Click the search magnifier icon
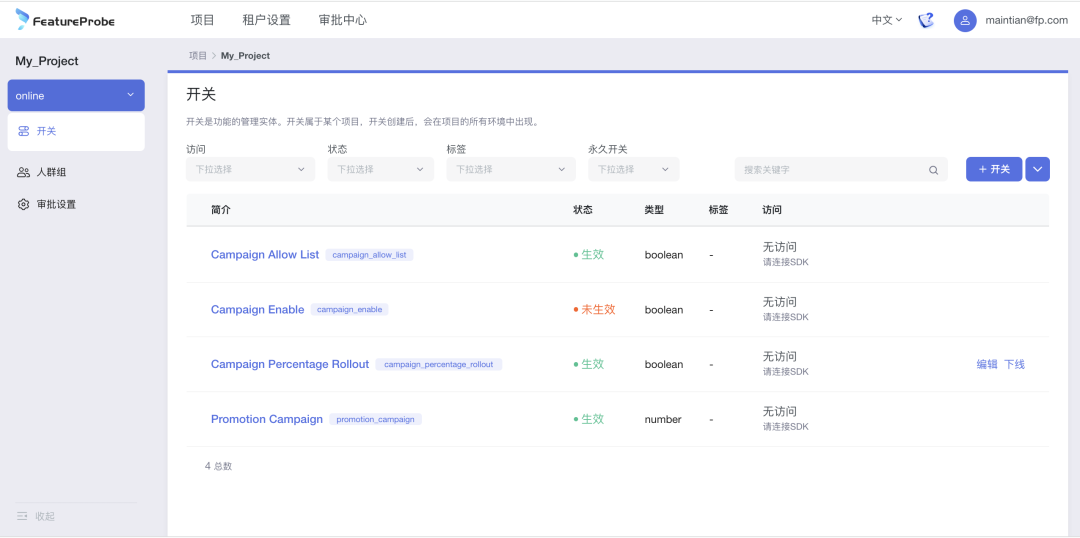This screenshot has height=538, width=1080. [933, 170]
